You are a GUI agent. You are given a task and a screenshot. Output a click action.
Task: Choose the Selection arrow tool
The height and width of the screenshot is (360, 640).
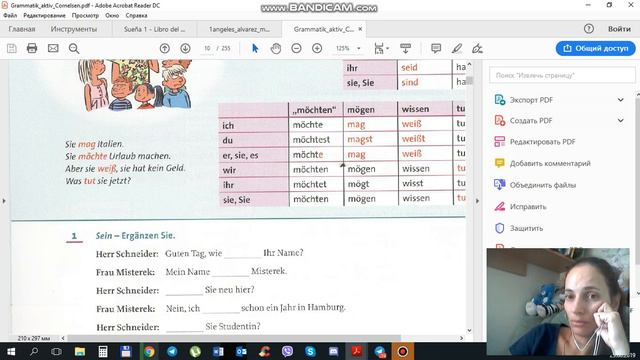255,49
